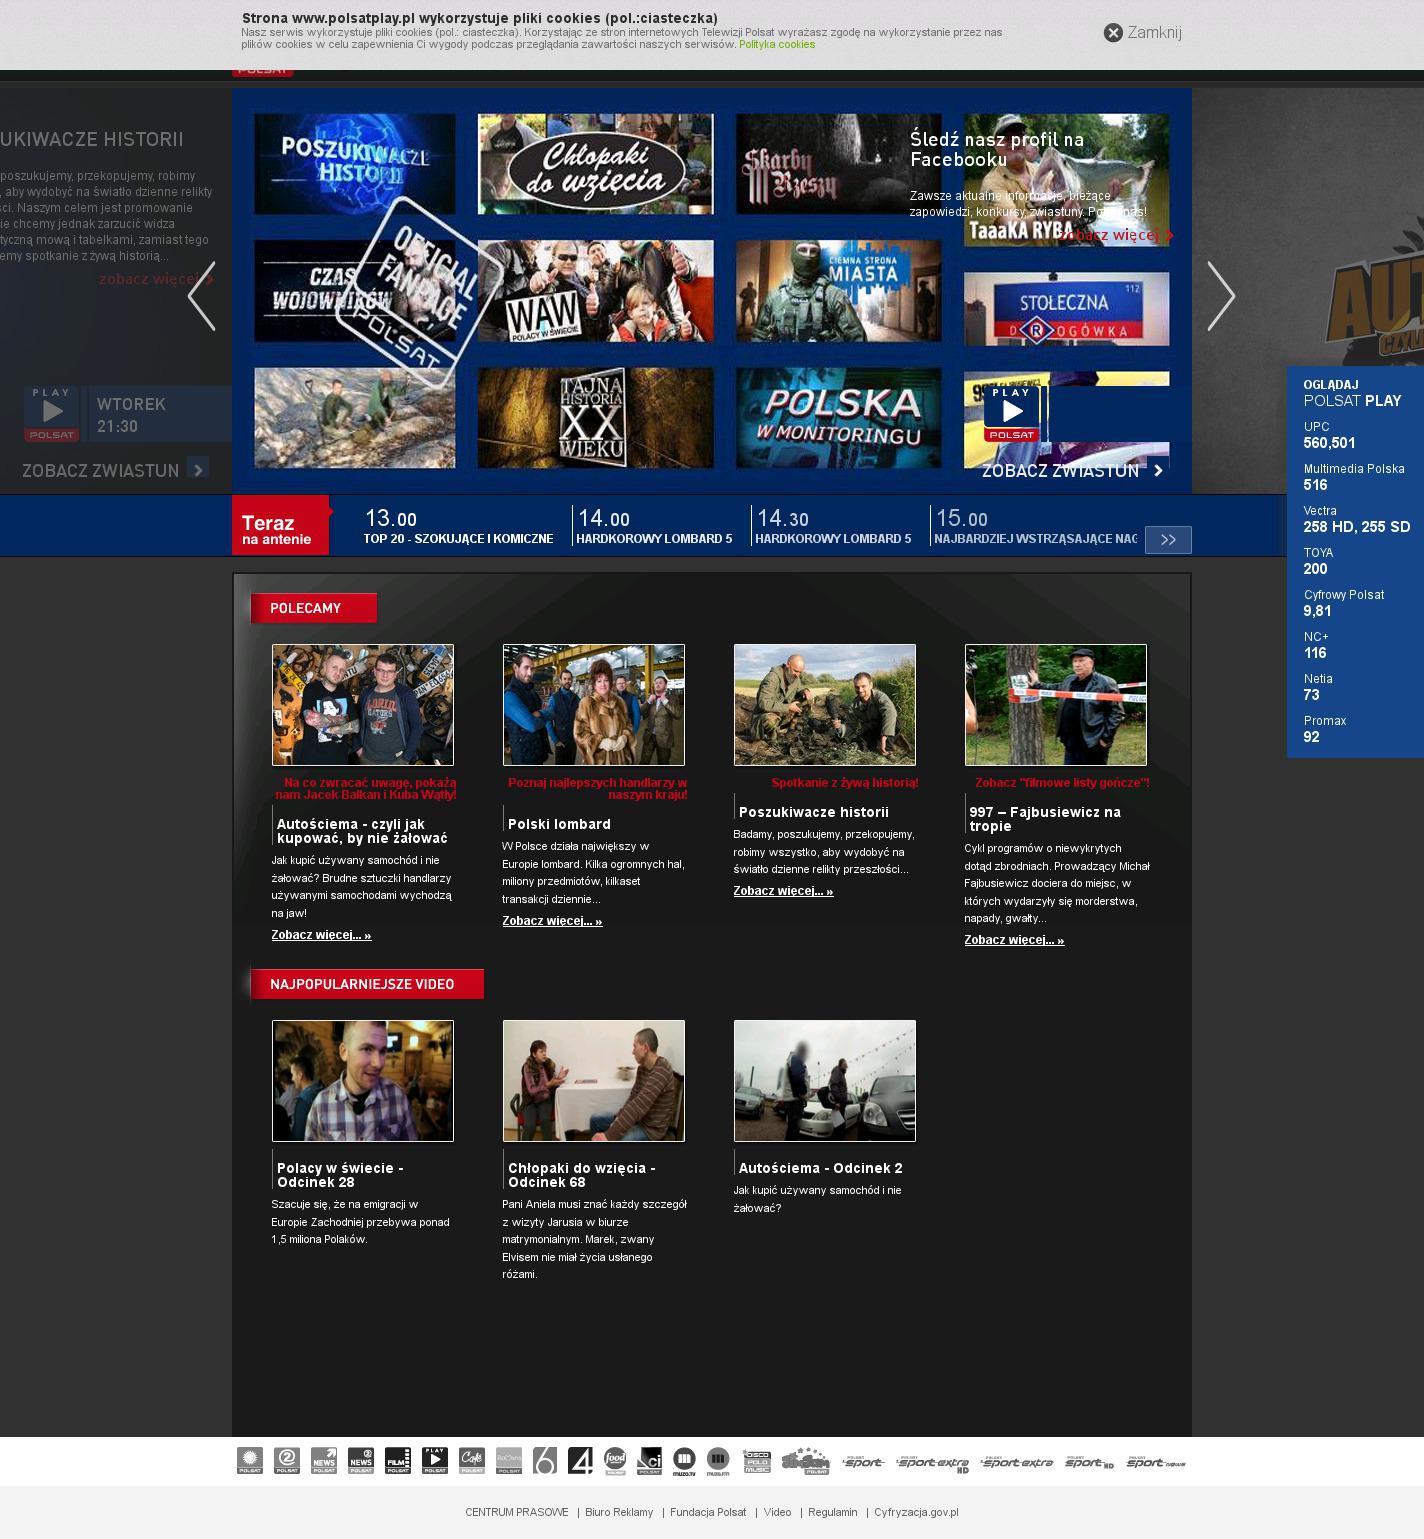Go to the previous carousel slide
The image size is (1424, 1539).
click(202, 296)
